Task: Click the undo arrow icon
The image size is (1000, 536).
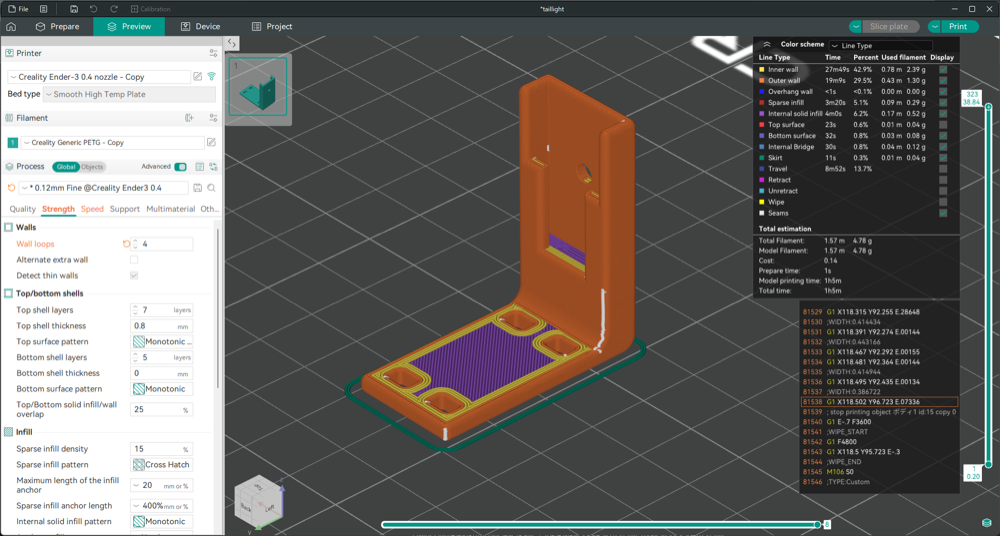Action: click(93, 9)
